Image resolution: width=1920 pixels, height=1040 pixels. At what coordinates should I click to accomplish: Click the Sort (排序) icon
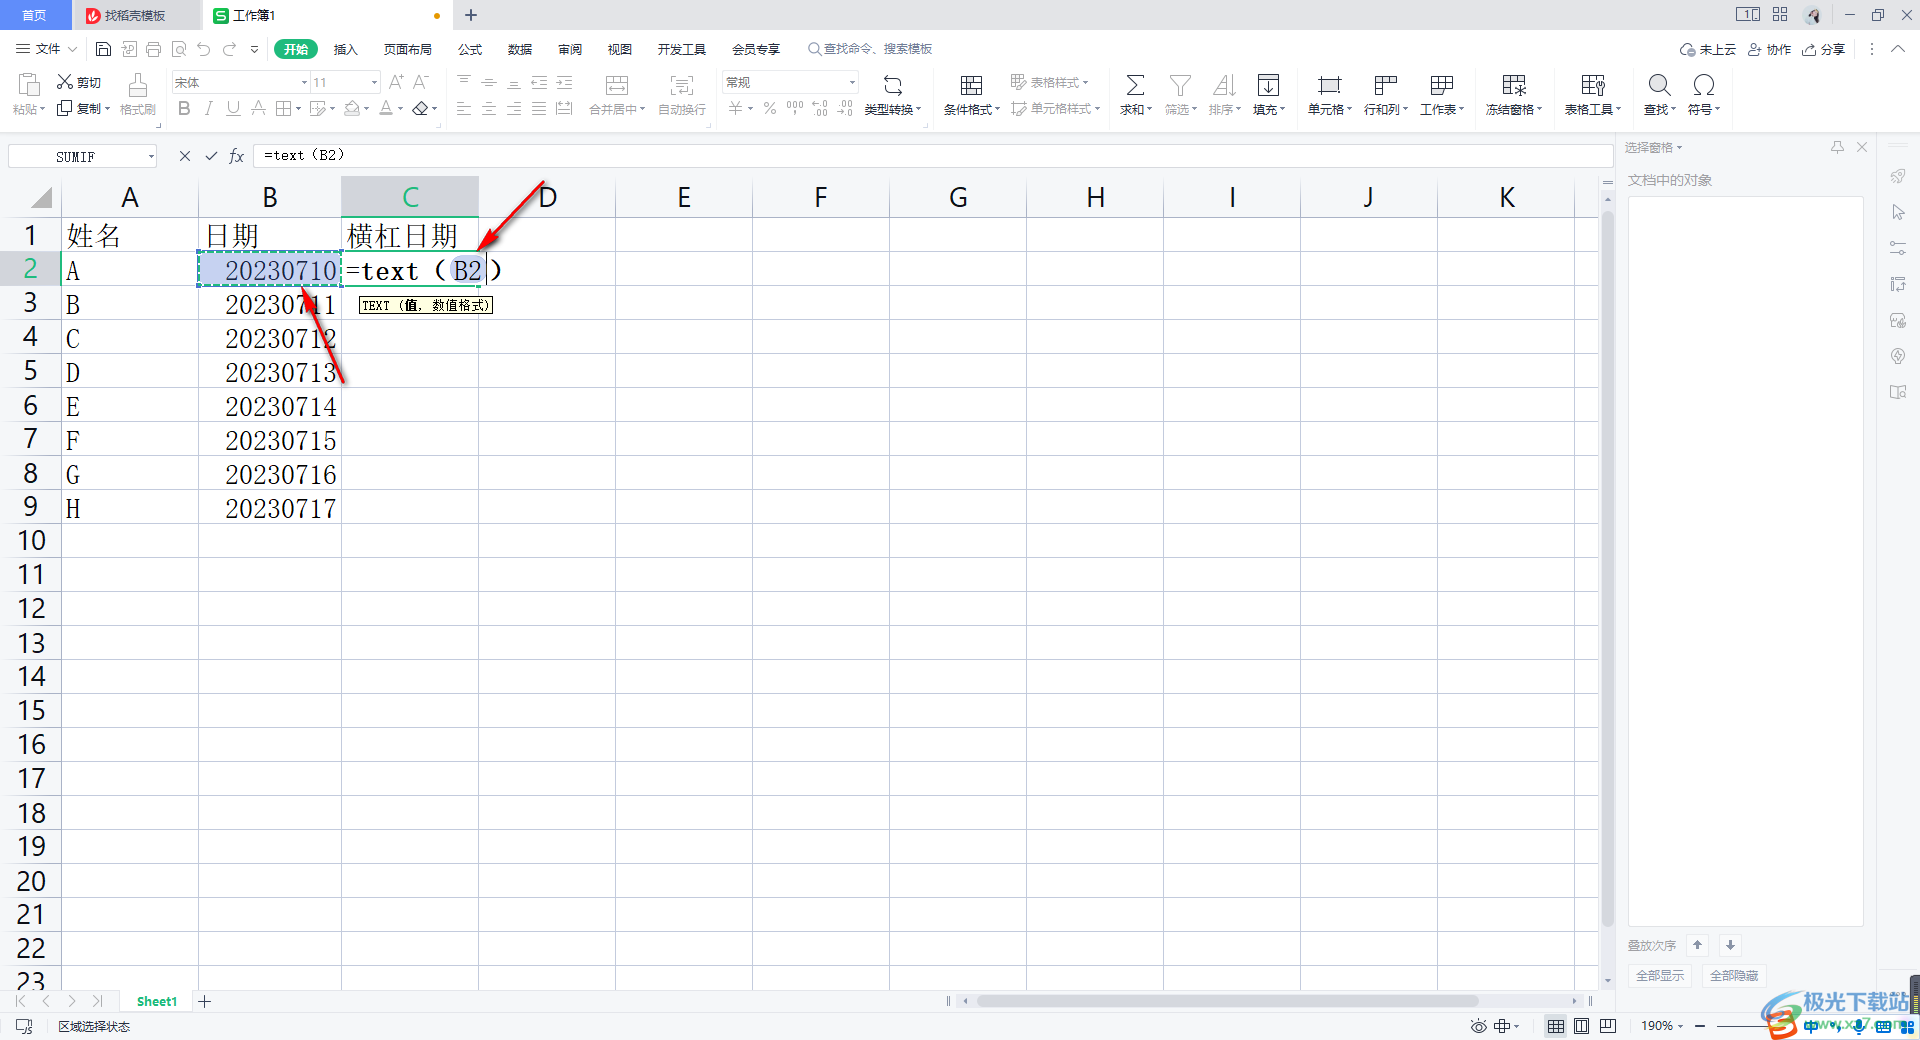click(x=1224, y=85)
